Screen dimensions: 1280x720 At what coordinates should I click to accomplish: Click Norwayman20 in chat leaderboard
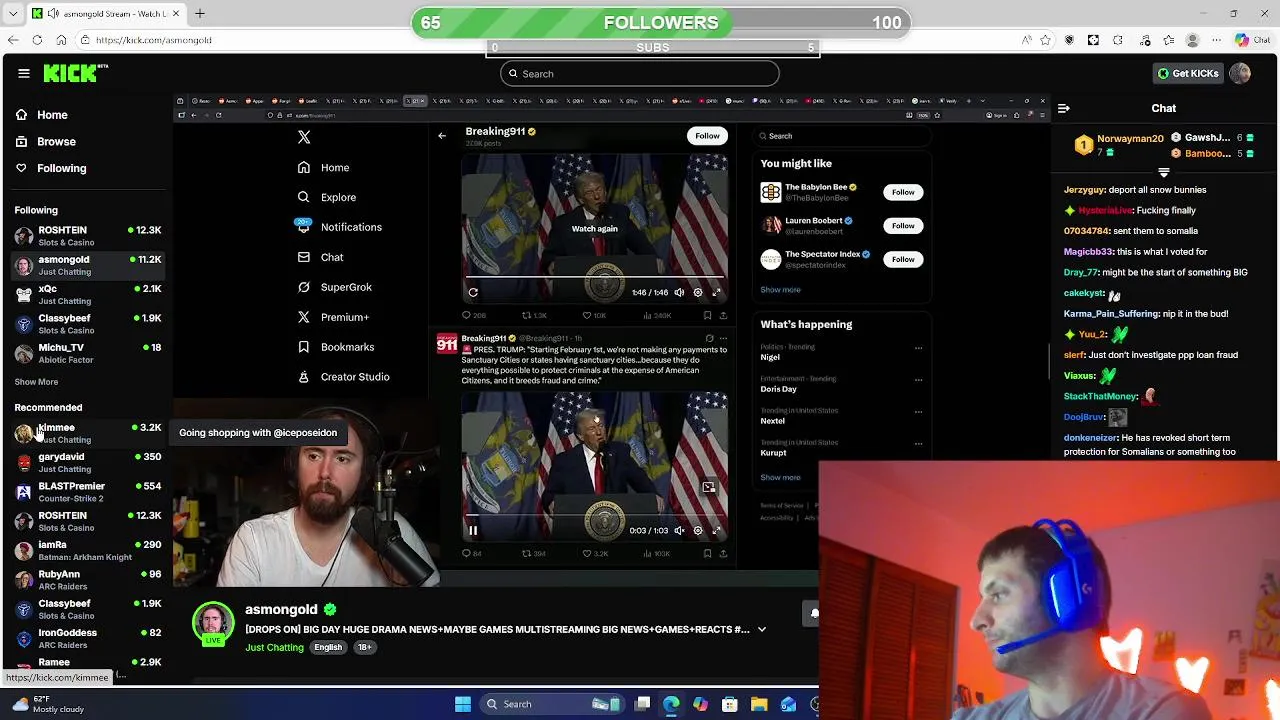[1130, 139]
